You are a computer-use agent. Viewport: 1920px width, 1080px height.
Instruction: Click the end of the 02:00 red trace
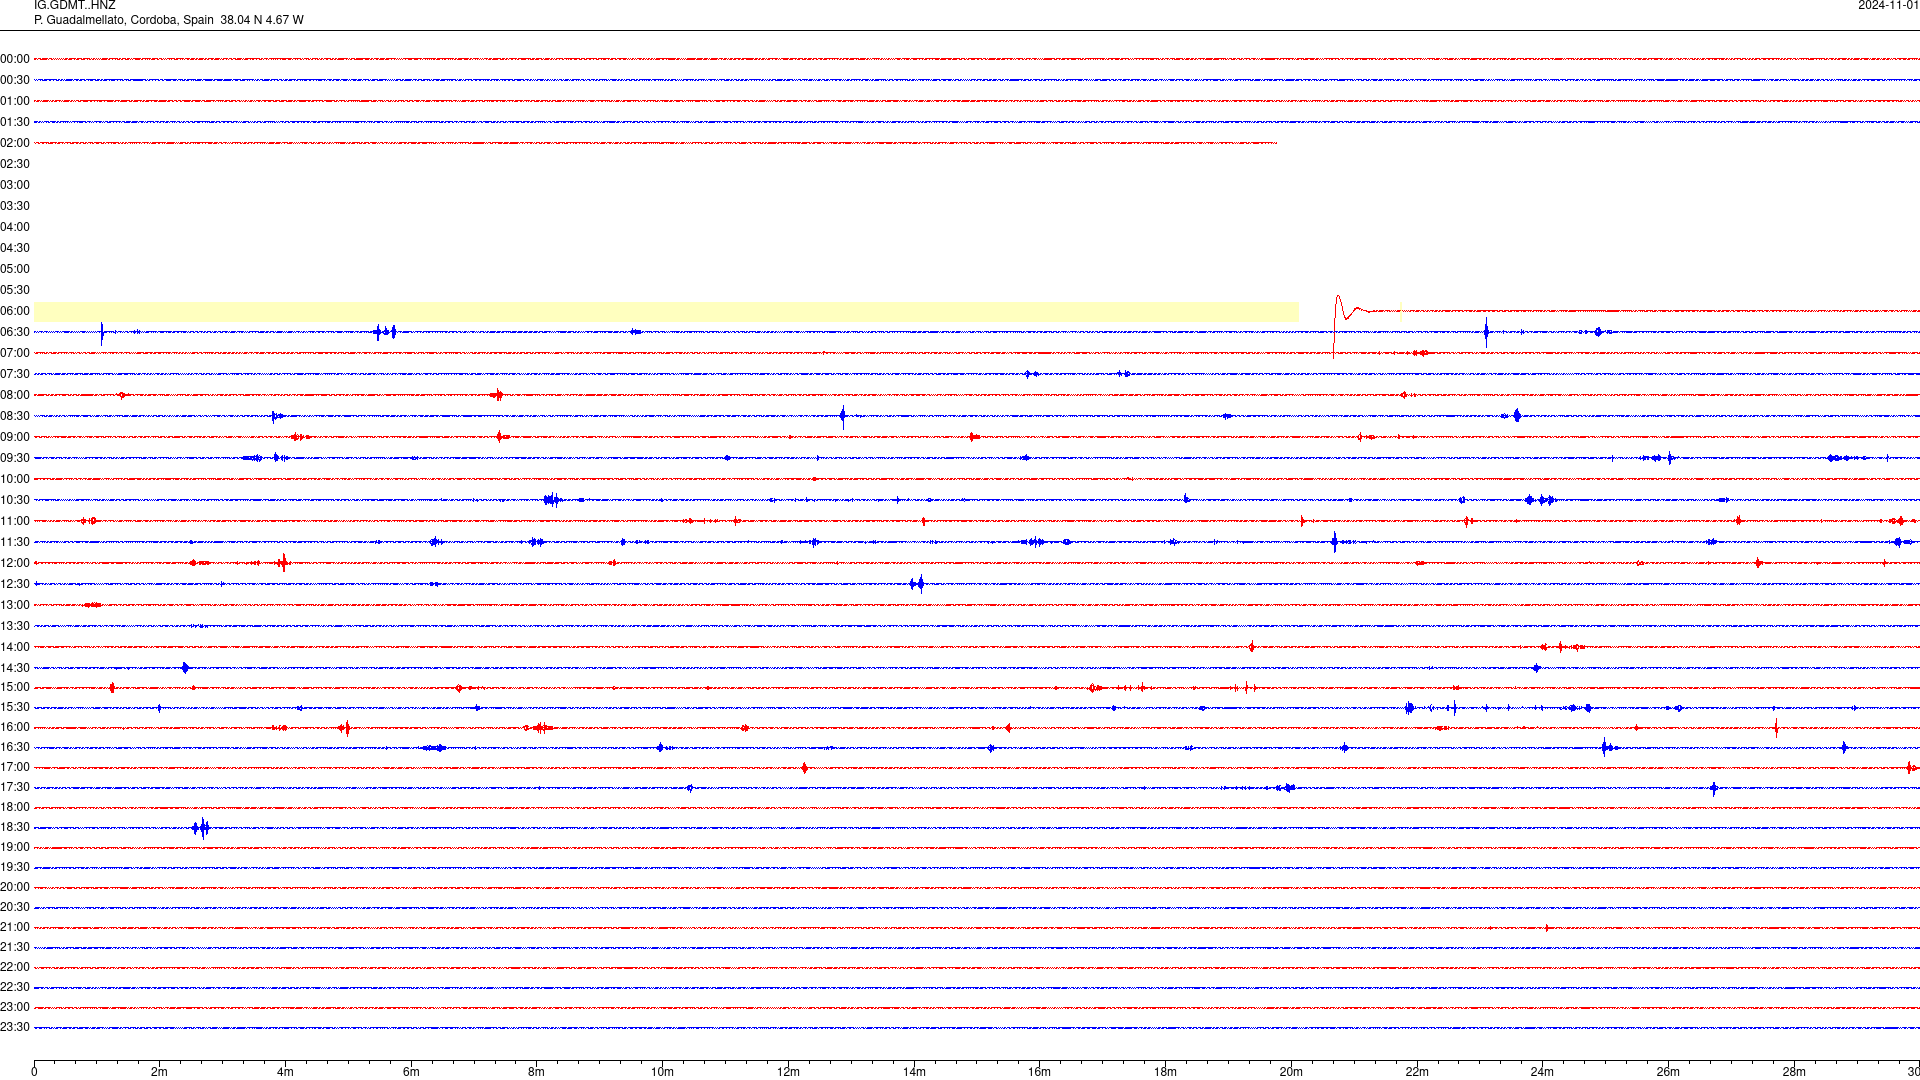tap(1276, 143)
